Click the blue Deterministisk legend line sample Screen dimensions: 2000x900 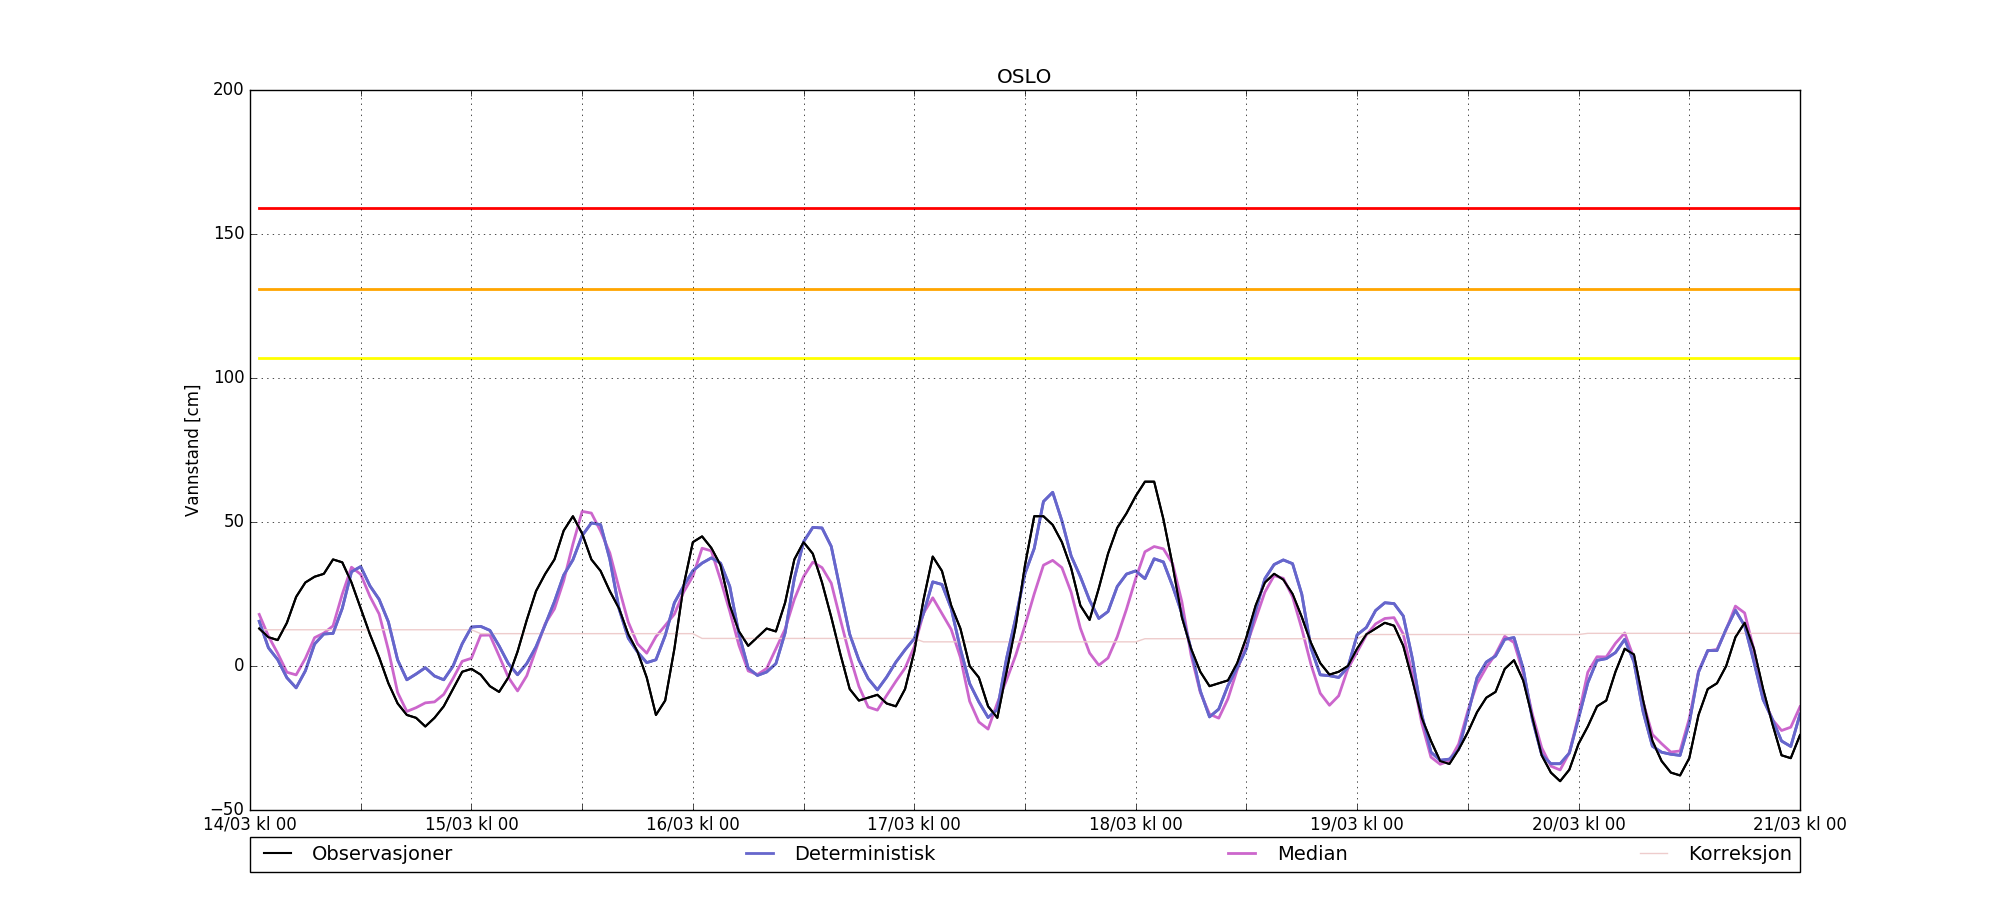click(x=760, y=854)
